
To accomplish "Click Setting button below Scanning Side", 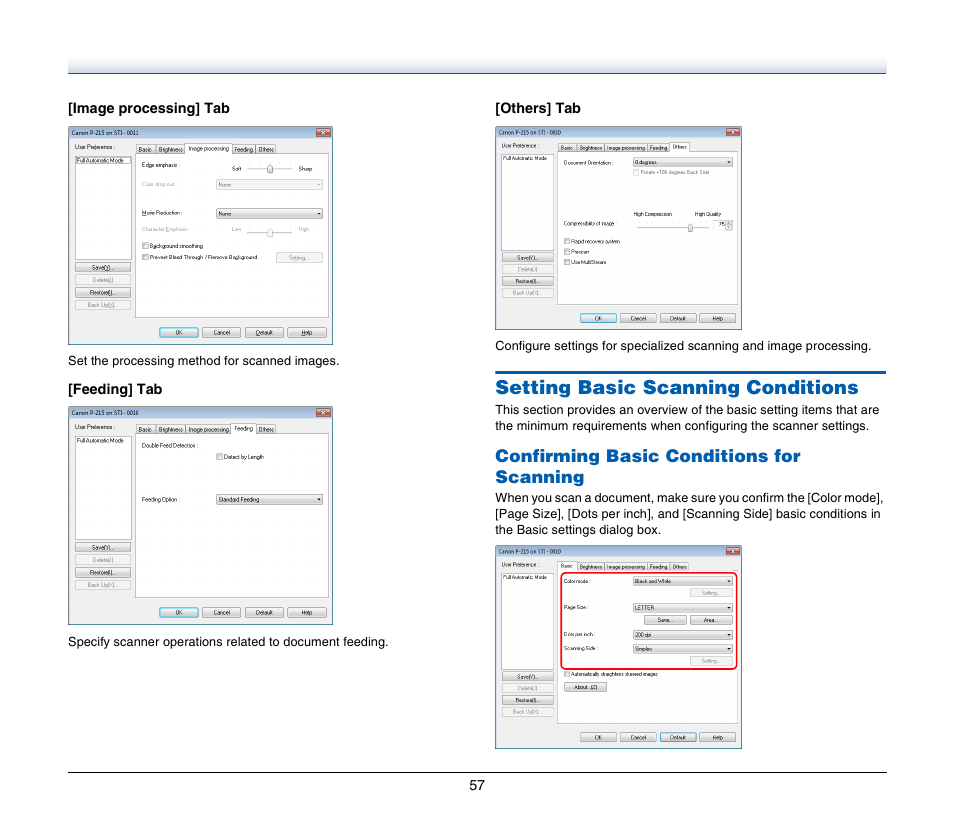I will [711, 661].
